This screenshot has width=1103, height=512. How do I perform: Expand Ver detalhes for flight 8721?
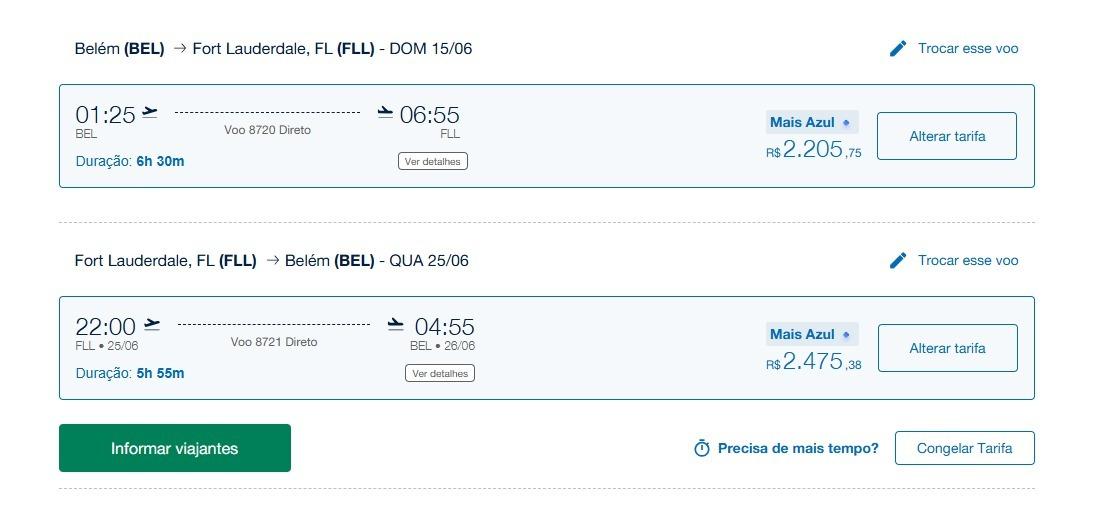pyautogui.click(x=440, y=373)
